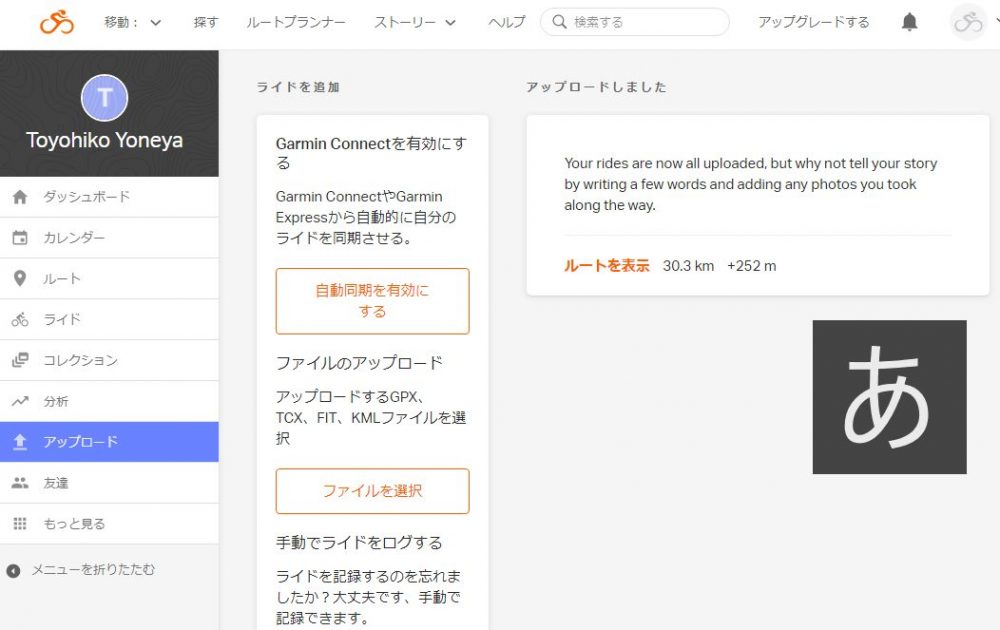The height and width of the screenshot is (630, 1000).
Task: Open もっと見る in sidebar
Action: [109, 524]
